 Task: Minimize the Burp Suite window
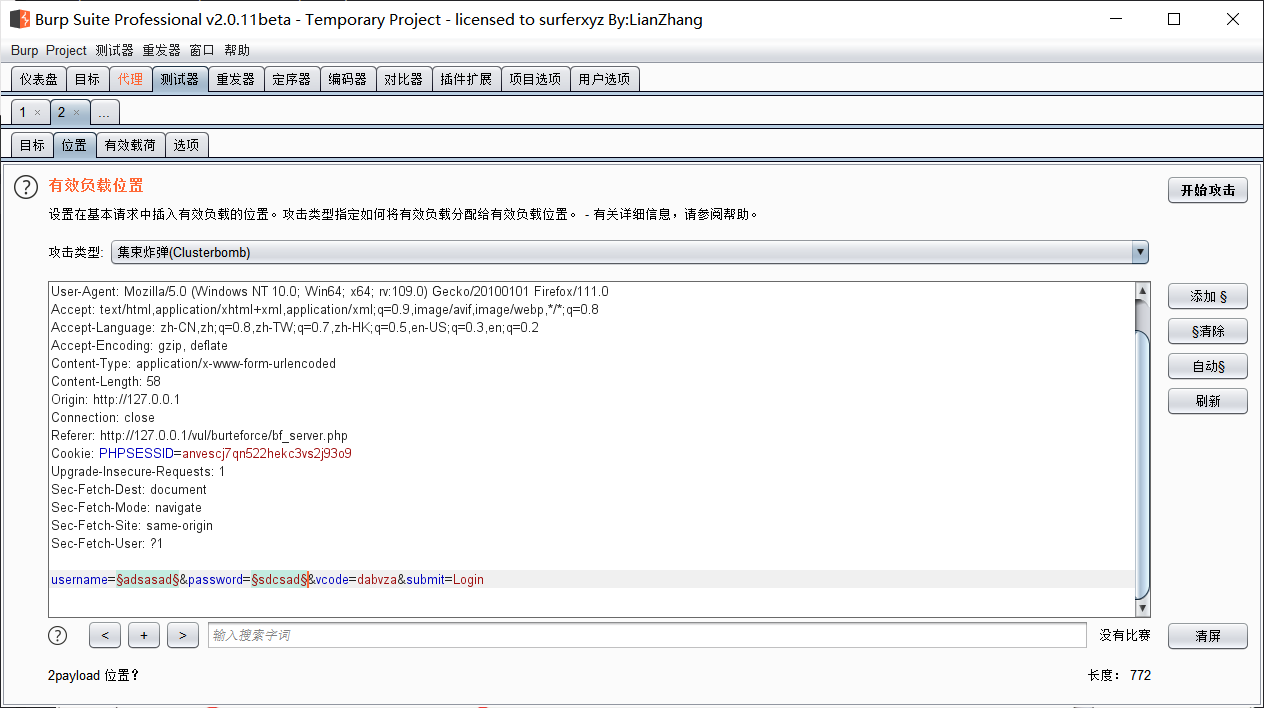[x=1118, y=19]
